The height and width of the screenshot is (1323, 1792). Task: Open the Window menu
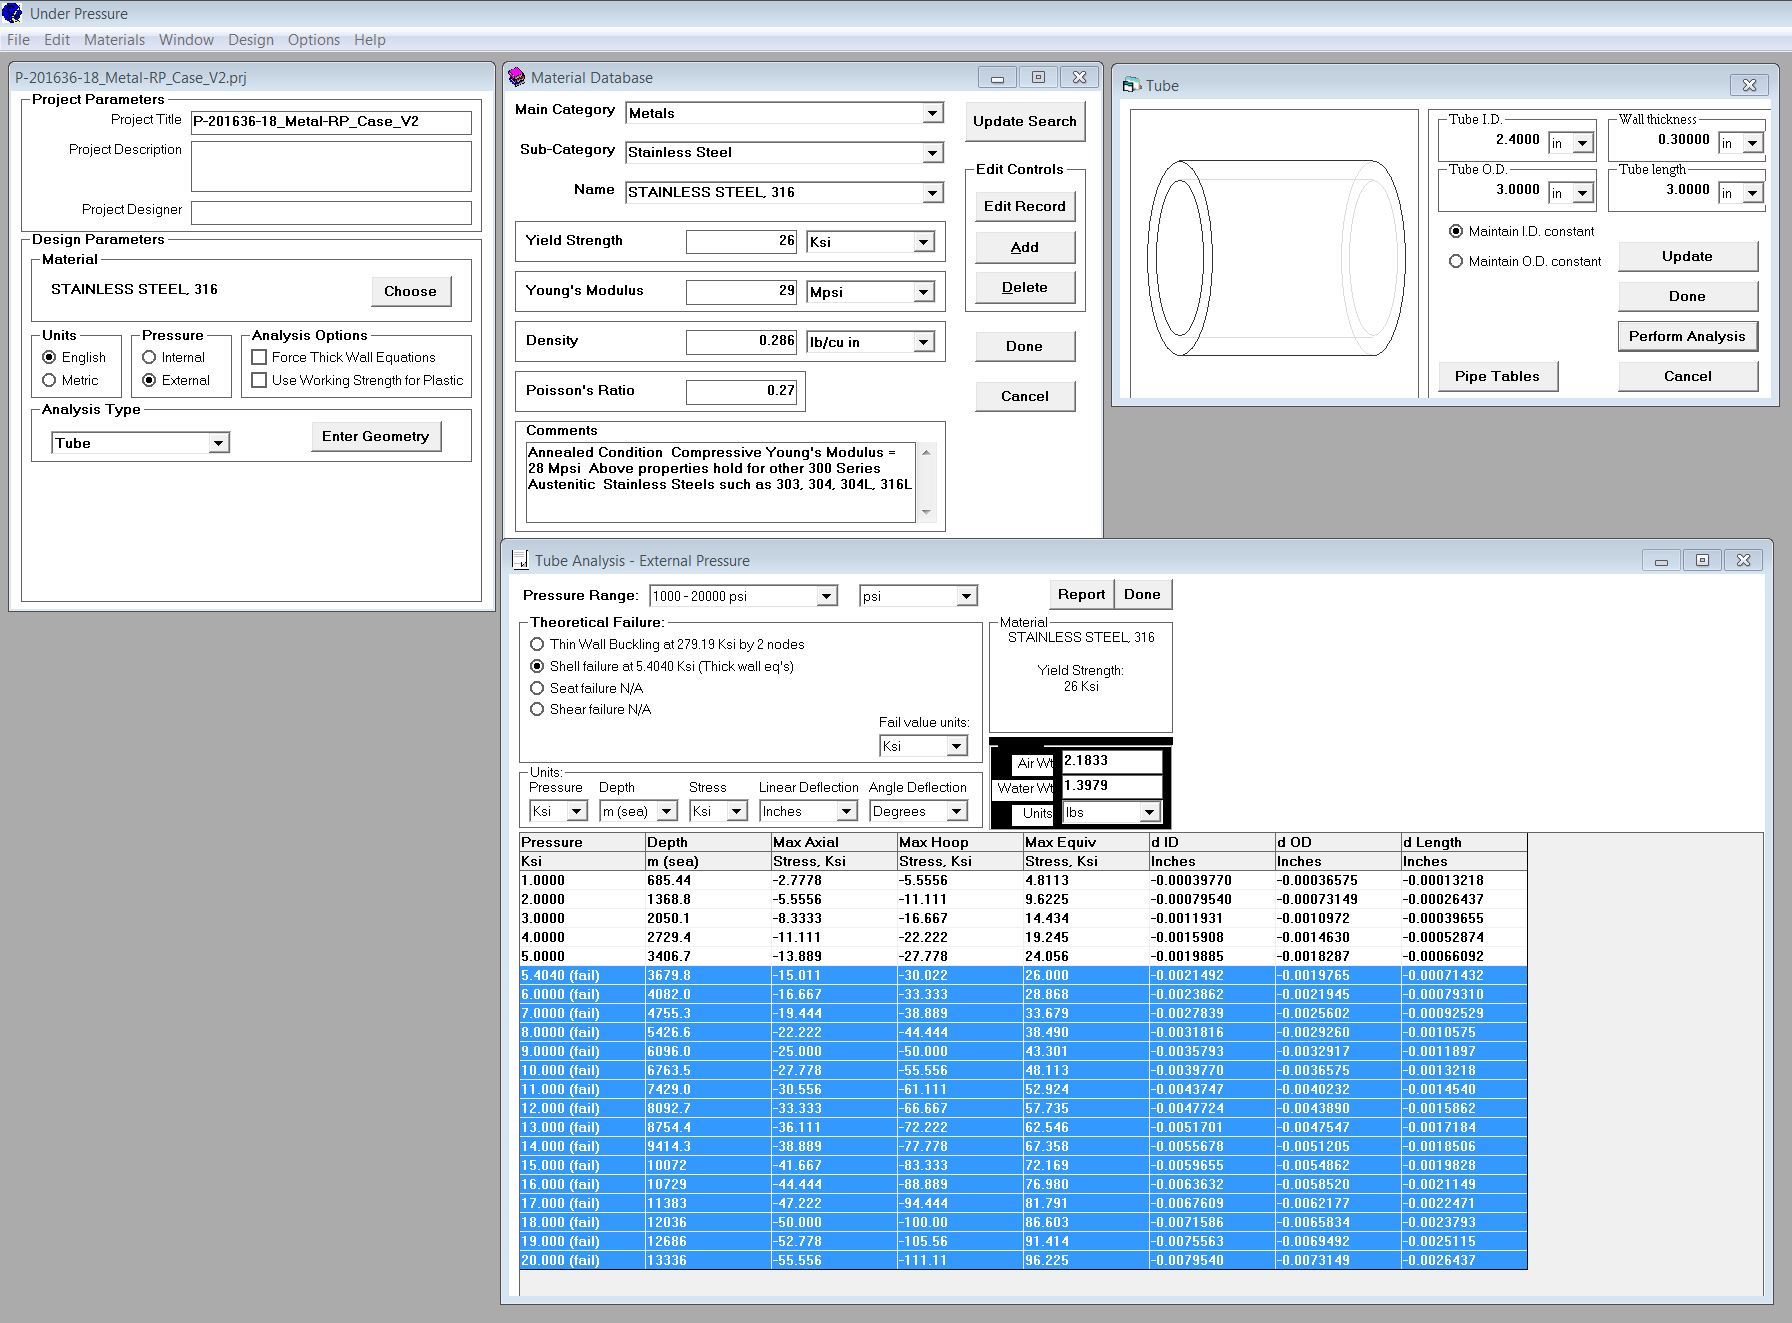pos(186,40)
